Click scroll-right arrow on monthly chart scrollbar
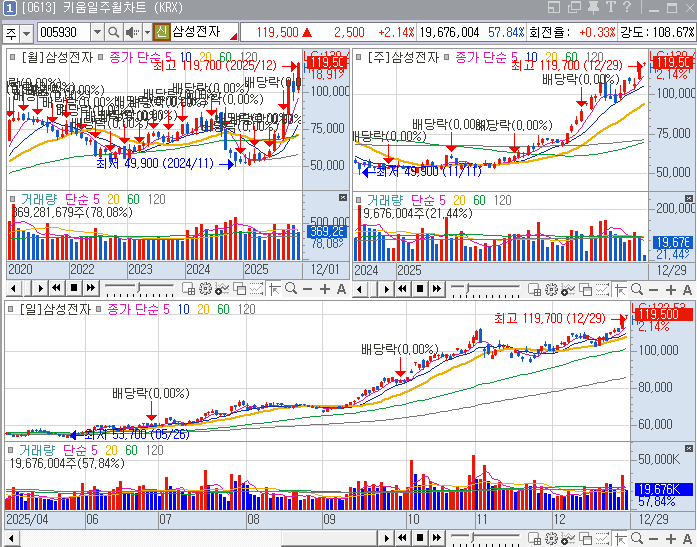This screenshot has height=547, width=697. point(40,289)
